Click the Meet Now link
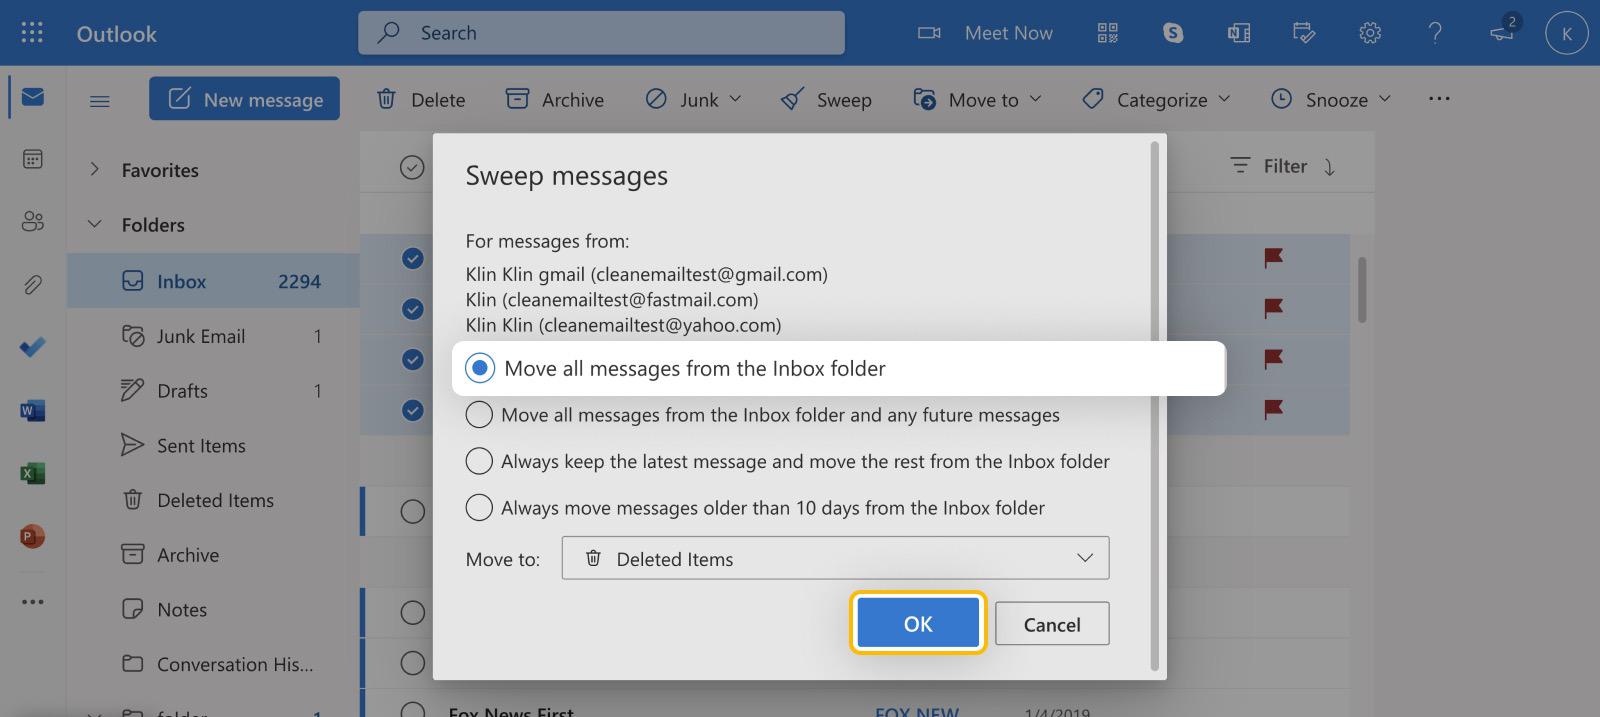The height and width of the screenshot is (717, 1600). (1008, 33)
